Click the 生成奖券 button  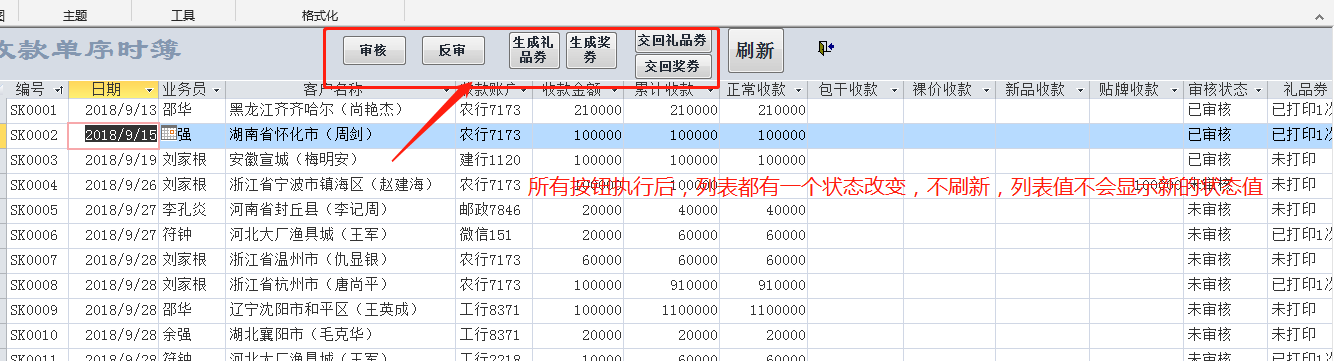coord(591,50)
